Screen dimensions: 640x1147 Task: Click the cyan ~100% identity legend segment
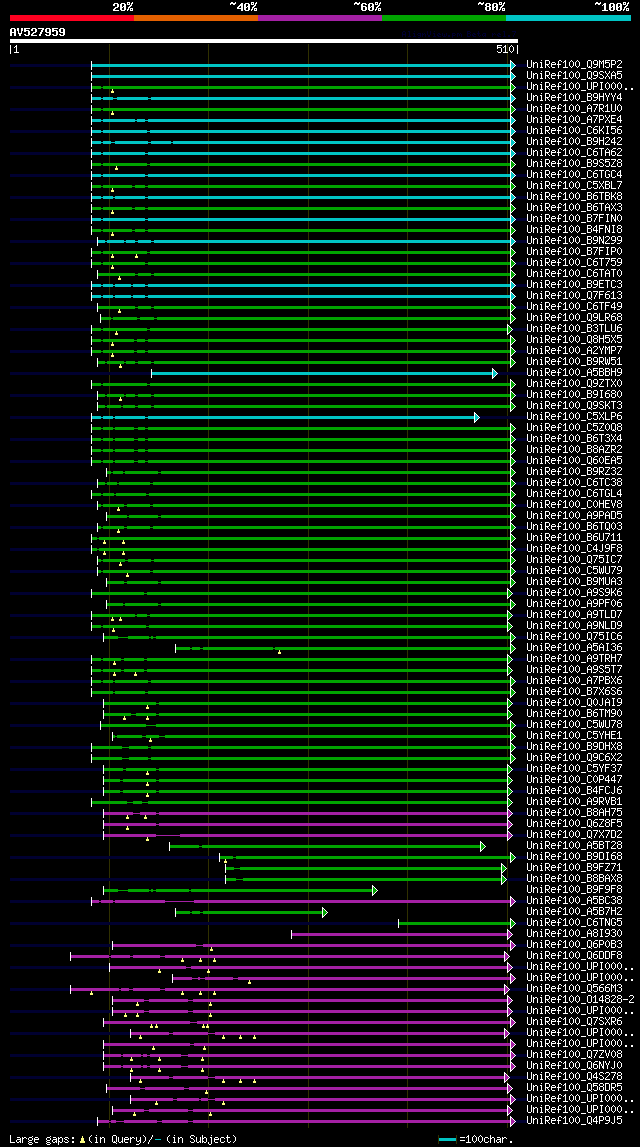568,17
